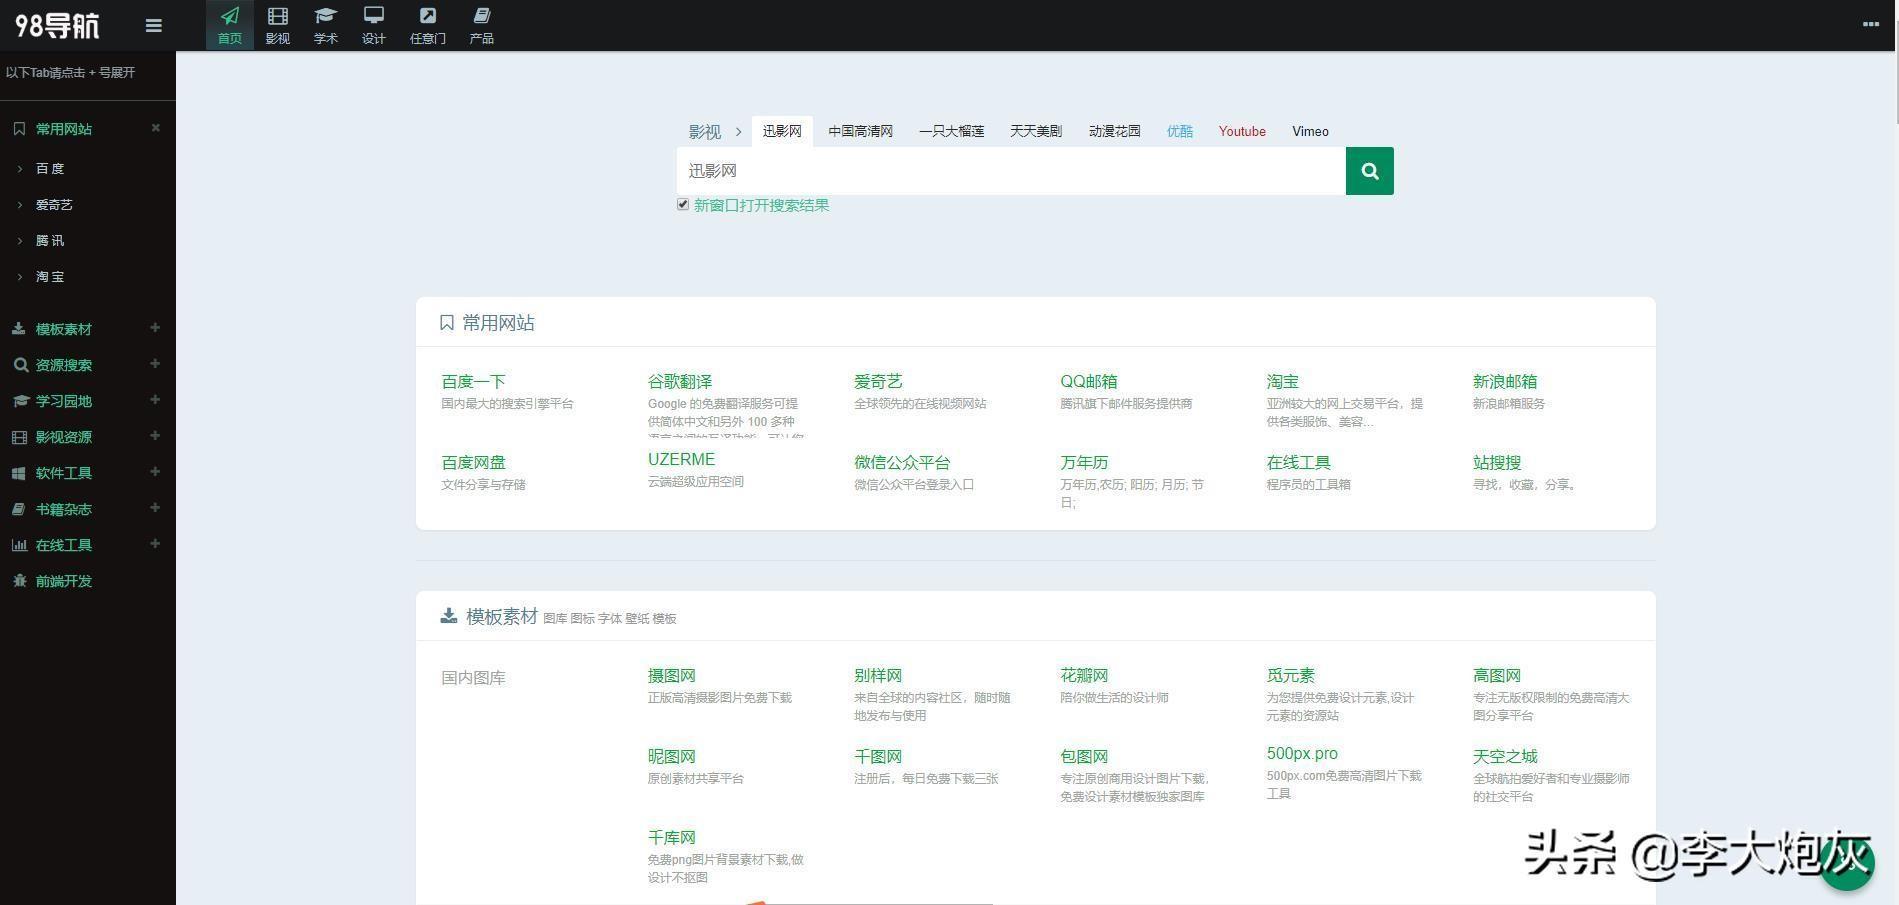The width and height of the screenshot is (1899, 905).
Task: Click the green magnifier search button
Action: click(1369, 171)
